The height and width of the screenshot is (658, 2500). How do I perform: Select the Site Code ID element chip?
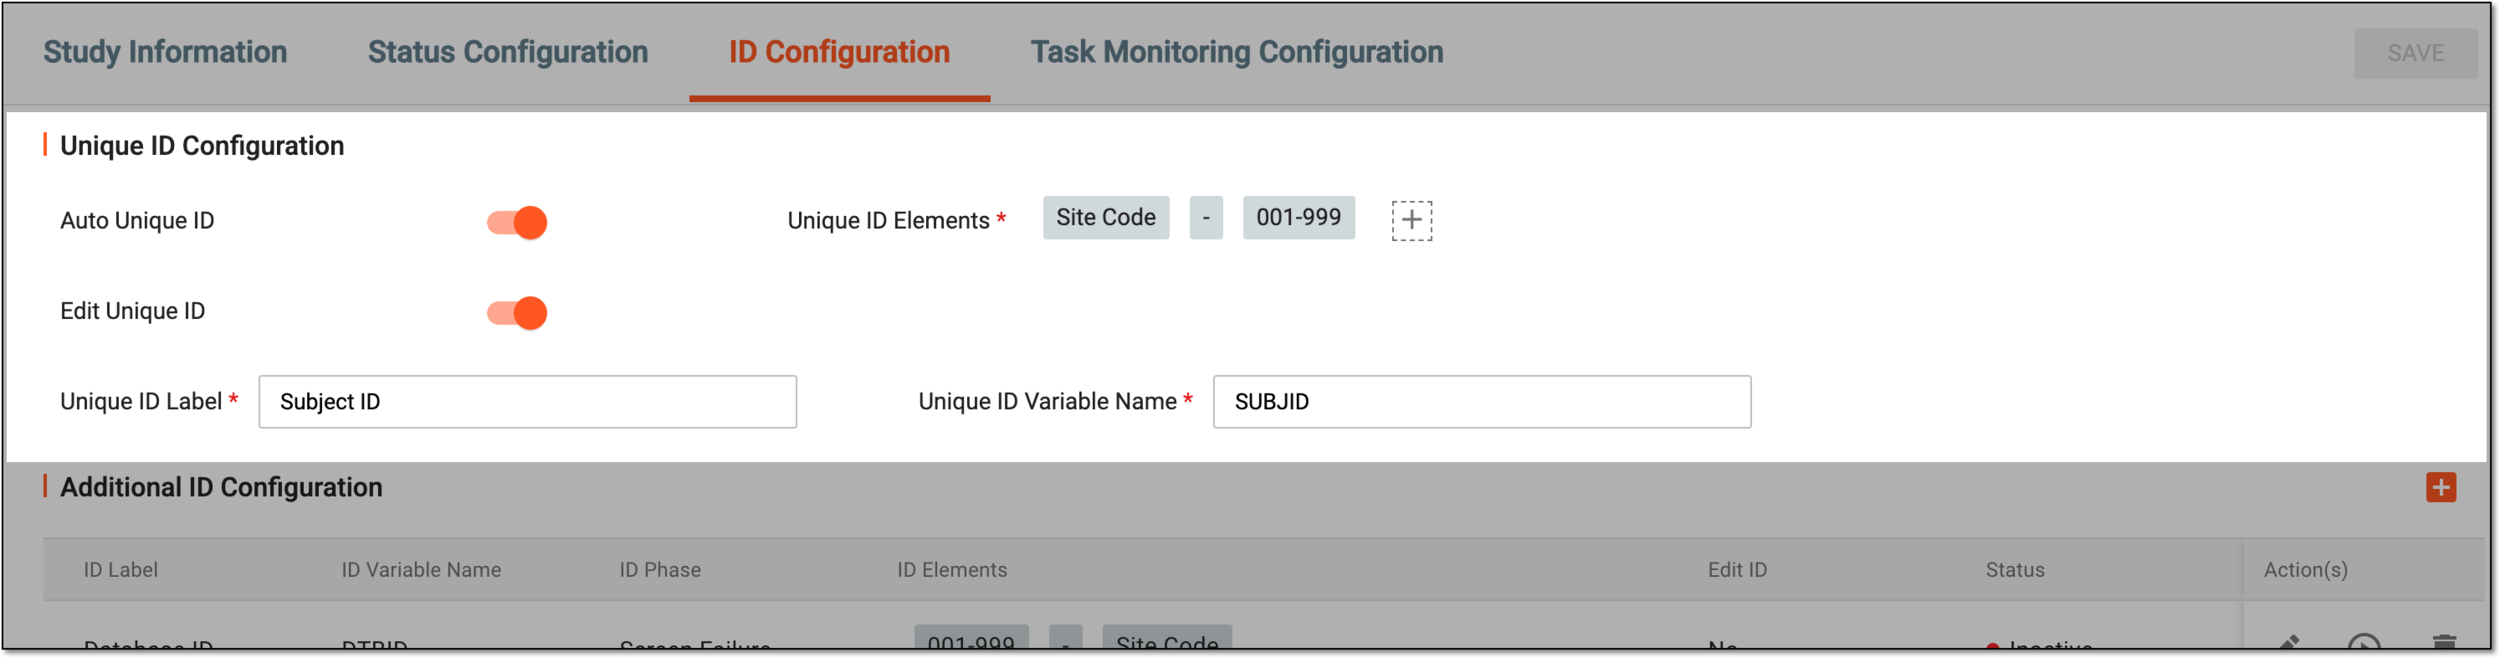pos(1106,218)
